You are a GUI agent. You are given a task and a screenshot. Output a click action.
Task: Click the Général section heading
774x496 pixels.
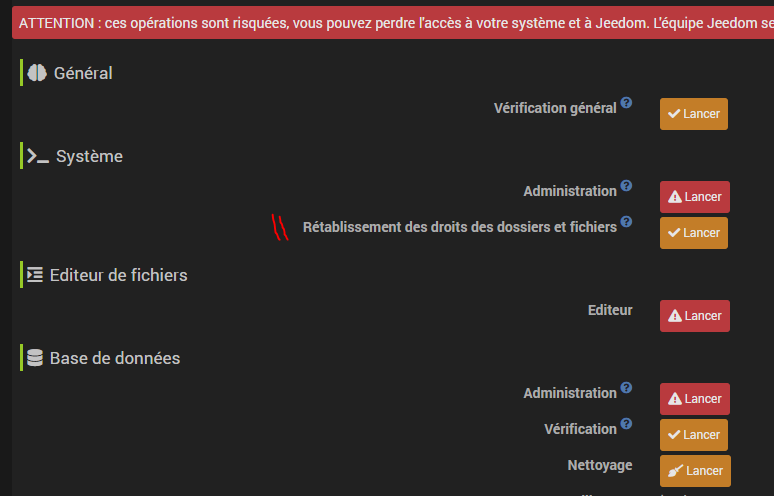(83, 73)
